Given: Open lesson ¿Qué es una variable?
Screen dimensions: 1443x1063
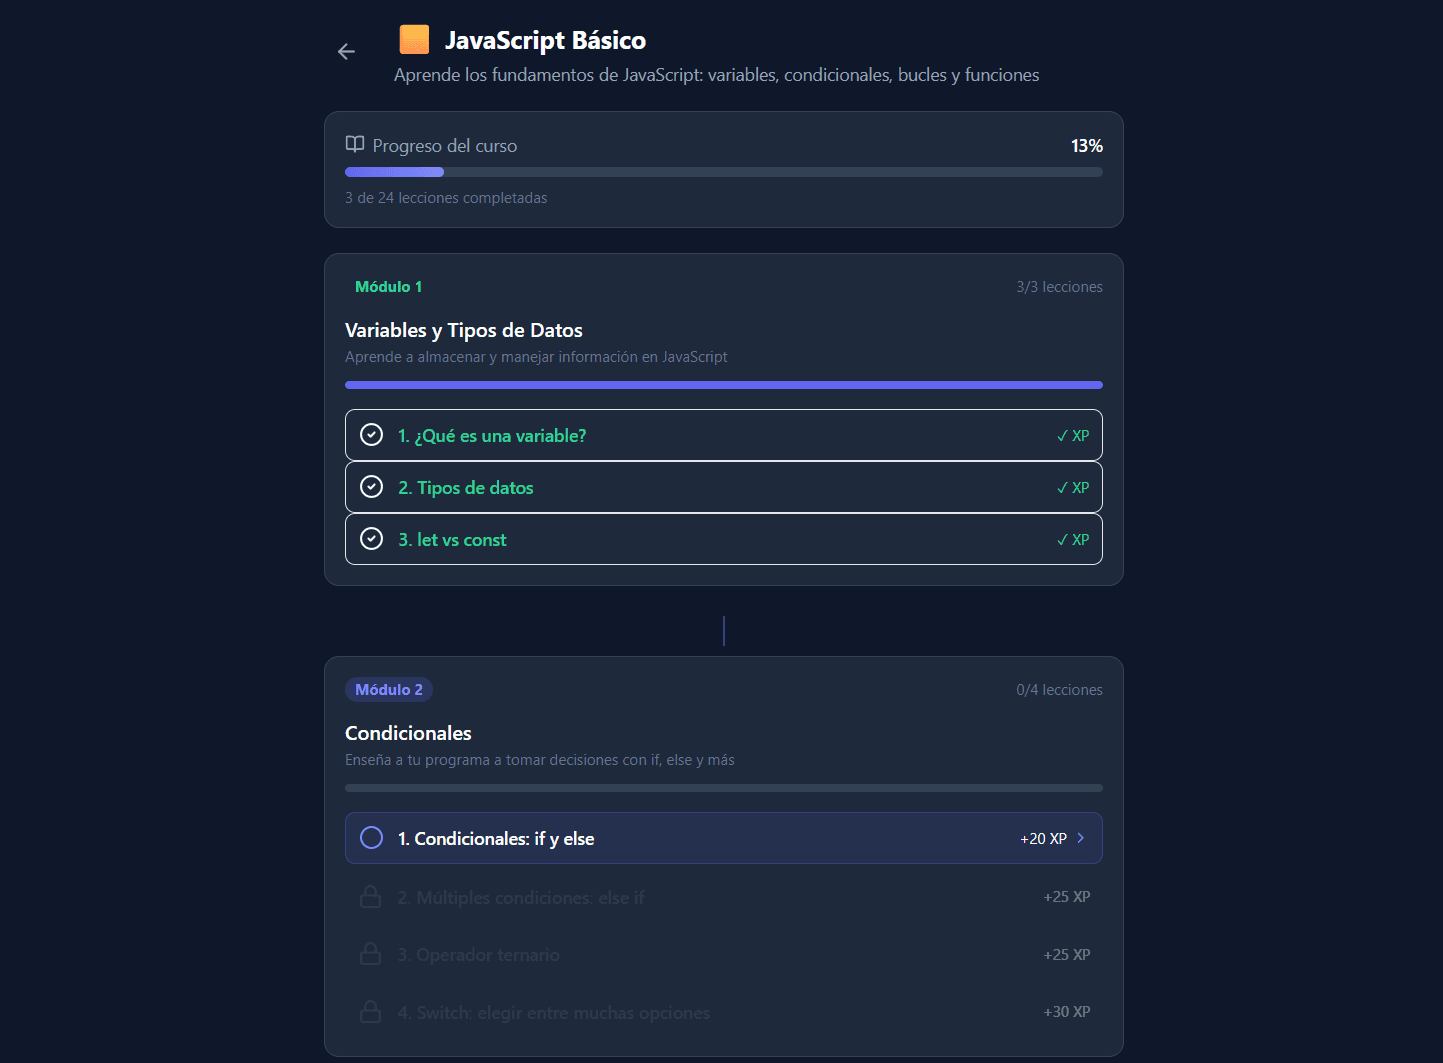Looking at the screenshot, I should [492, 436].
